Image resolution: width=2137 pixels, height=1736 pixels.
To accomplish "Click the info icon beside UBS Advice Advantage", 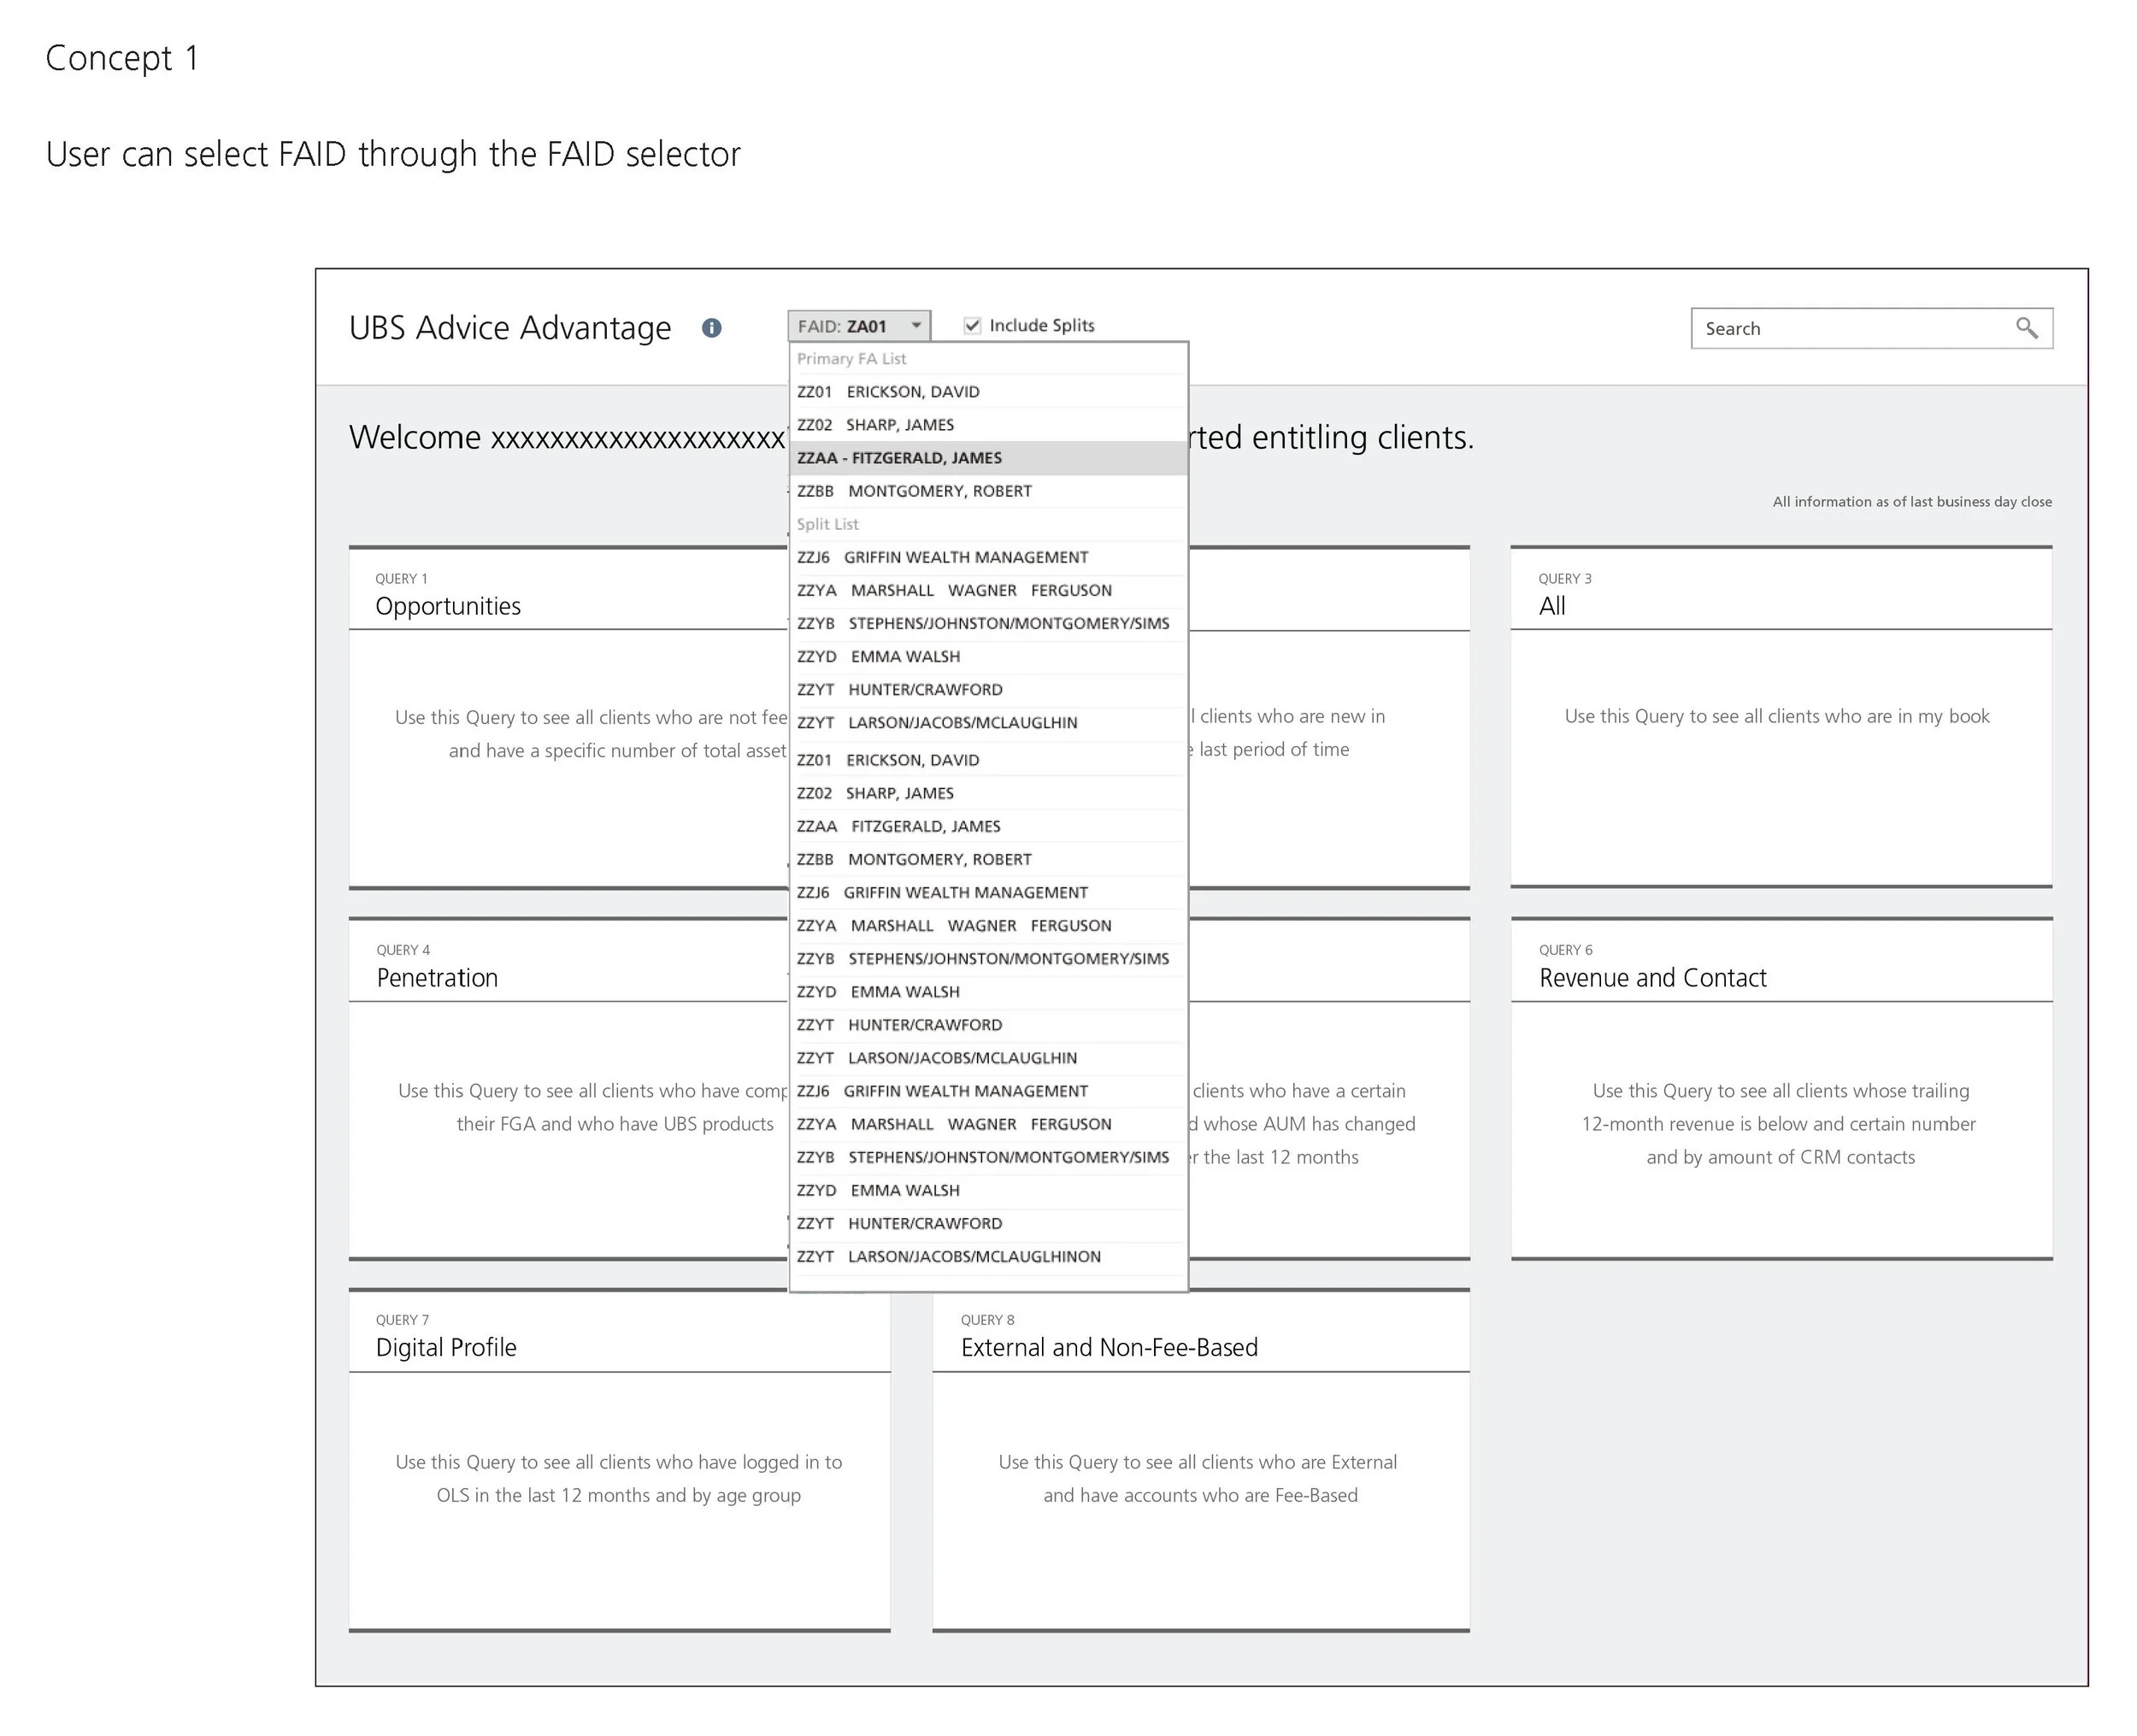I will (x=711, y=328).
